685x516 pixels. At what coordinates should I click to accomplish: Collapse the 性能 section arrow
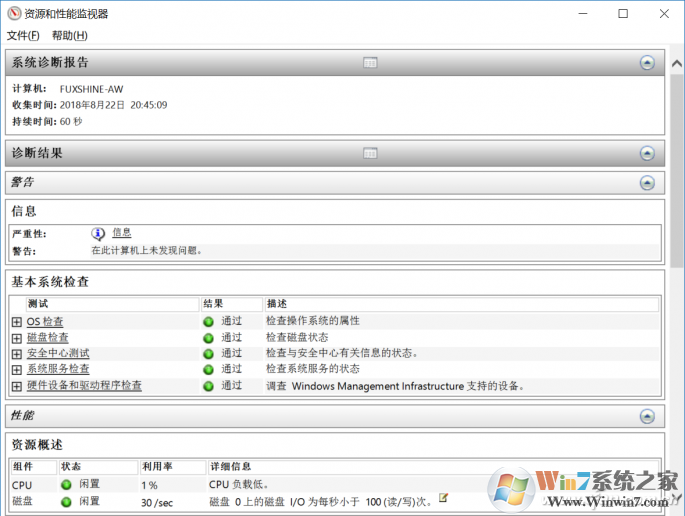[x=647, y=415]
